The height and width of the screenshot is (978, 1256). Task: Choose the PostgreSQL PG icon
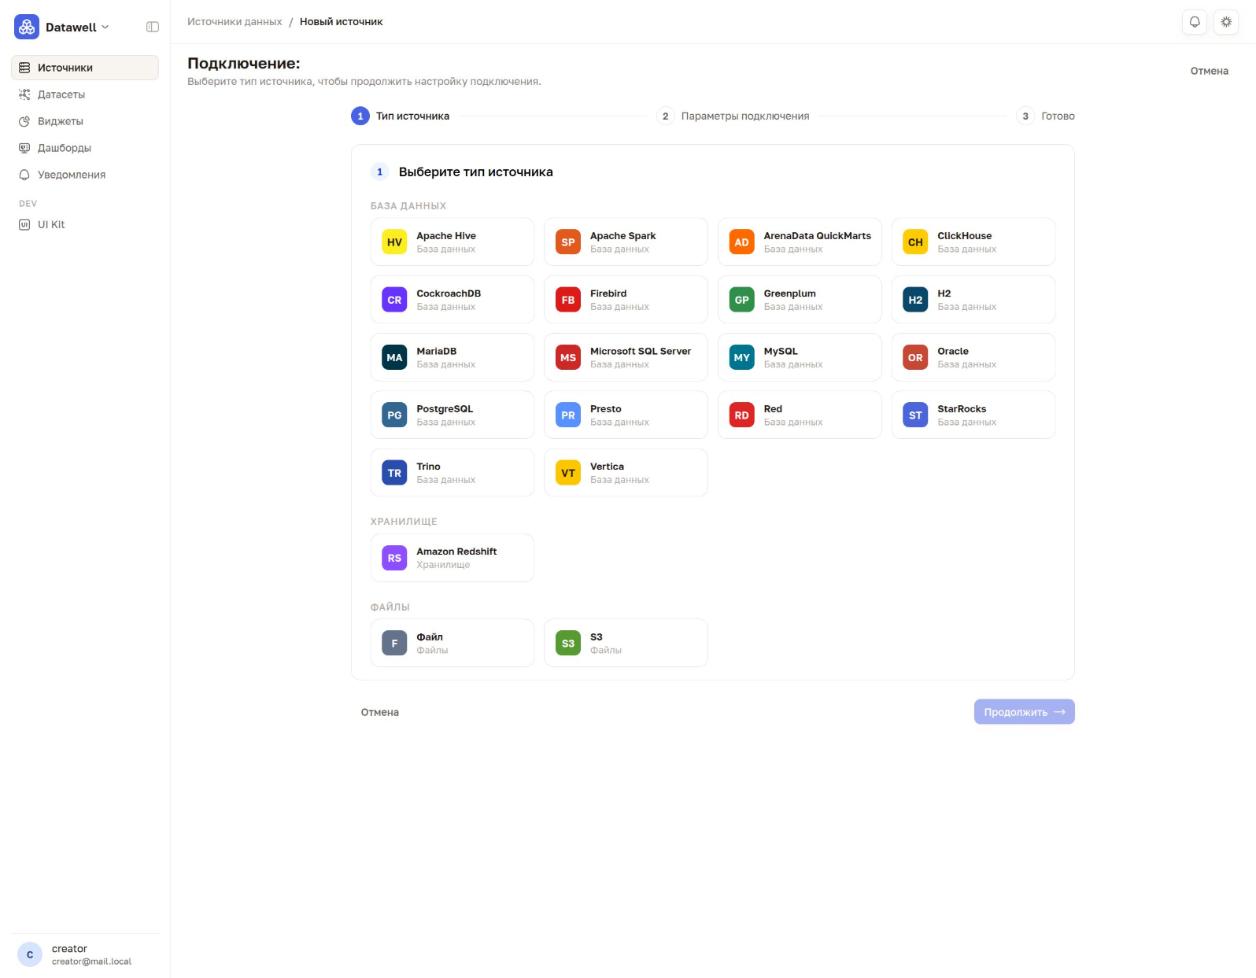395,415
